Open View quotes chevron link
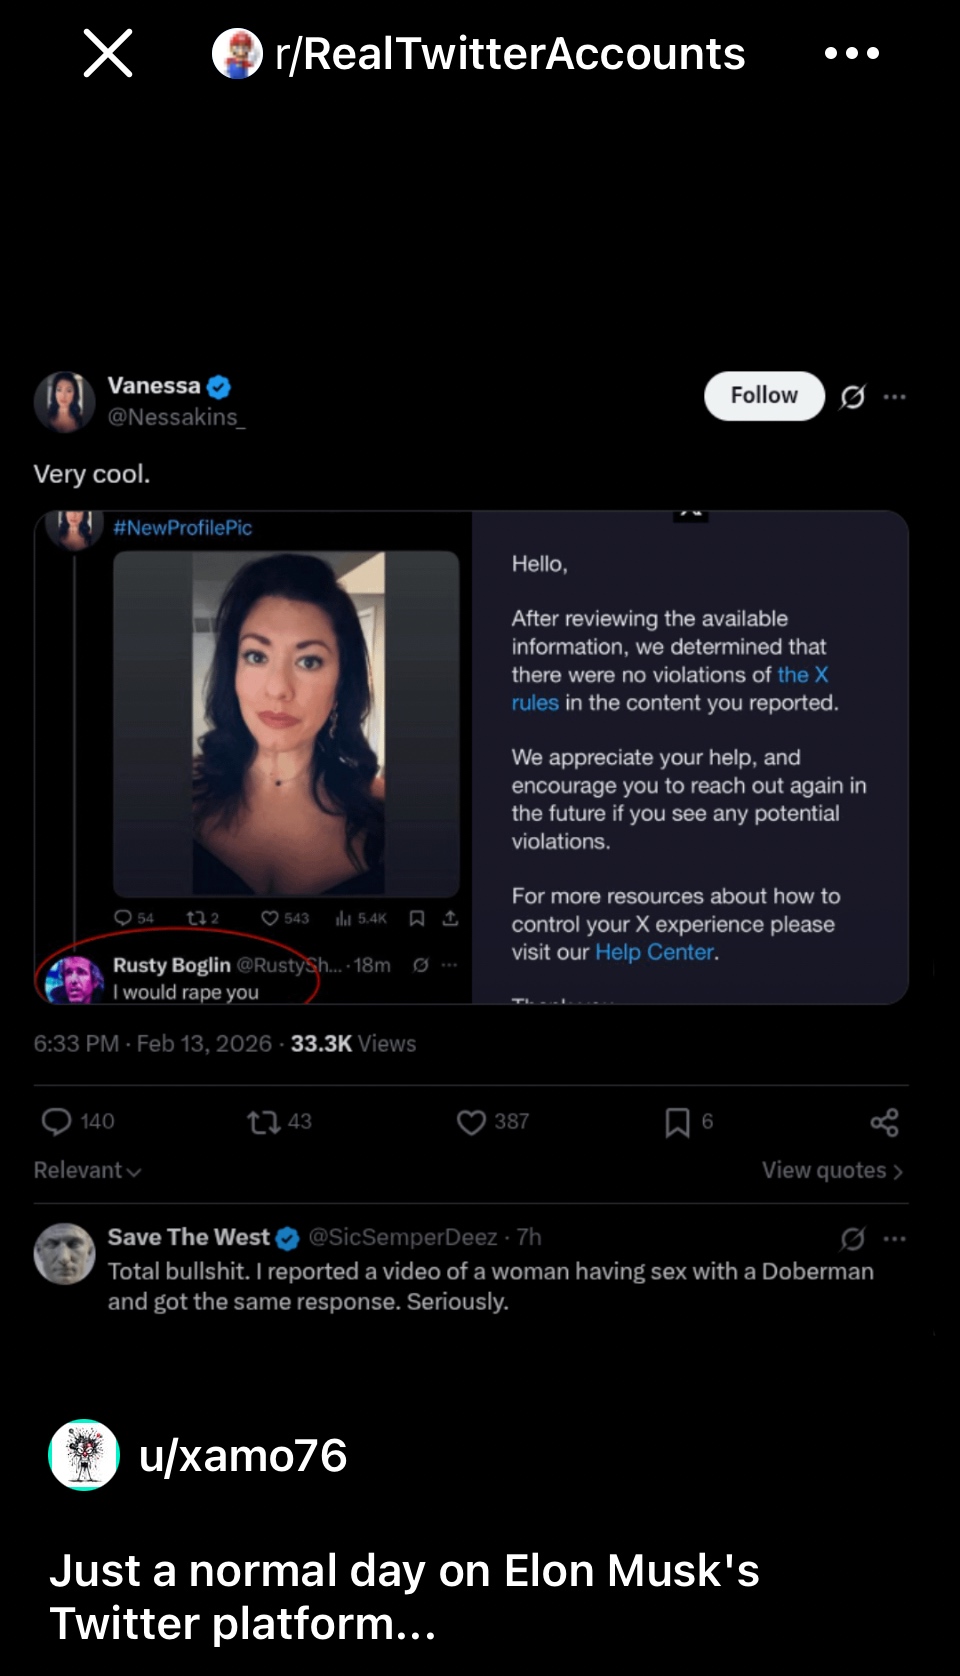The image size is (960, 1676). tap(832, 1170)
